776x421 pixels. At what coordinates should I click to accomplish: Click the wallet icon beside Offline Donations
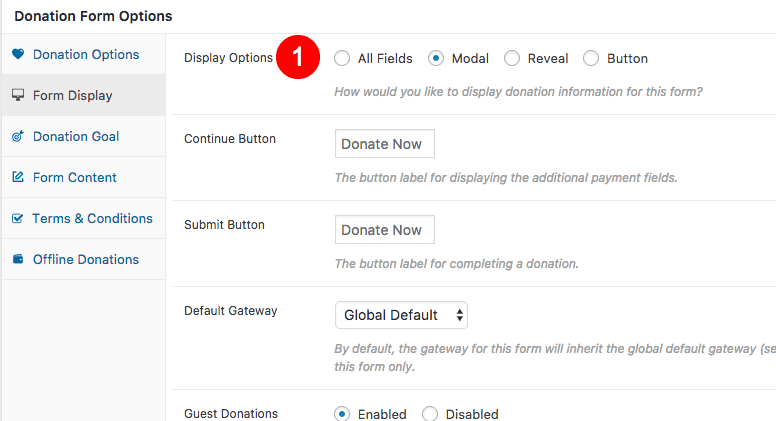18,259
